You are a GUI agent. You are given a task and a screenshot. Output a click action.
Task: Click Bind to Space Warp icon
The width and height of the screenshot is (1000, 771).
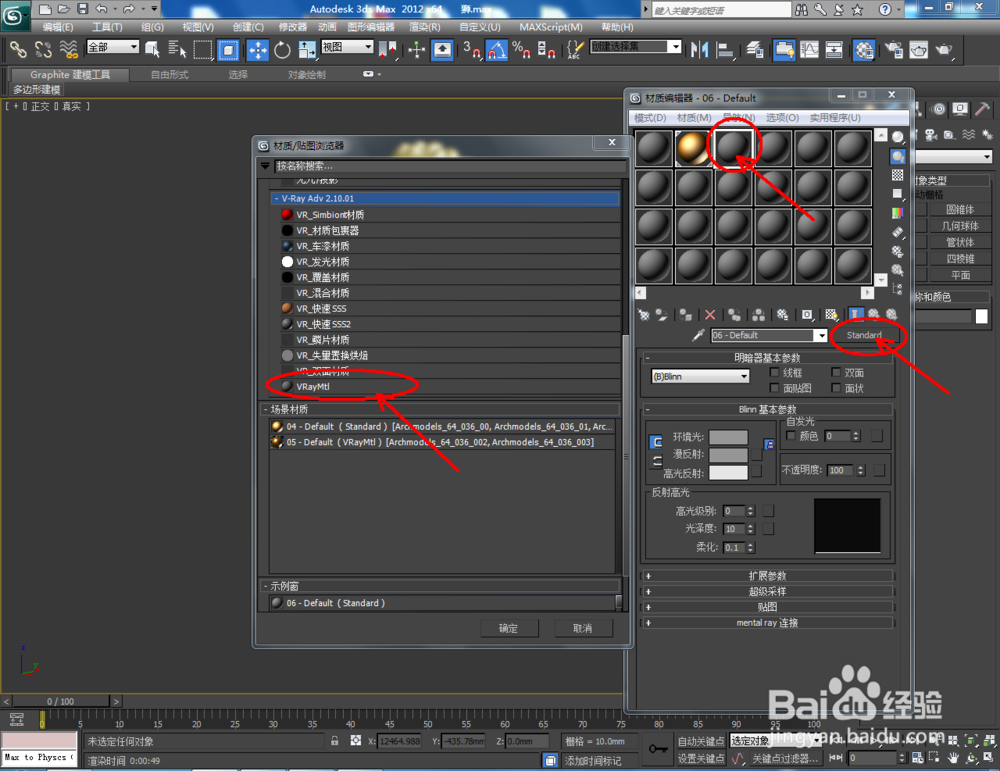(x=69, y=49)
